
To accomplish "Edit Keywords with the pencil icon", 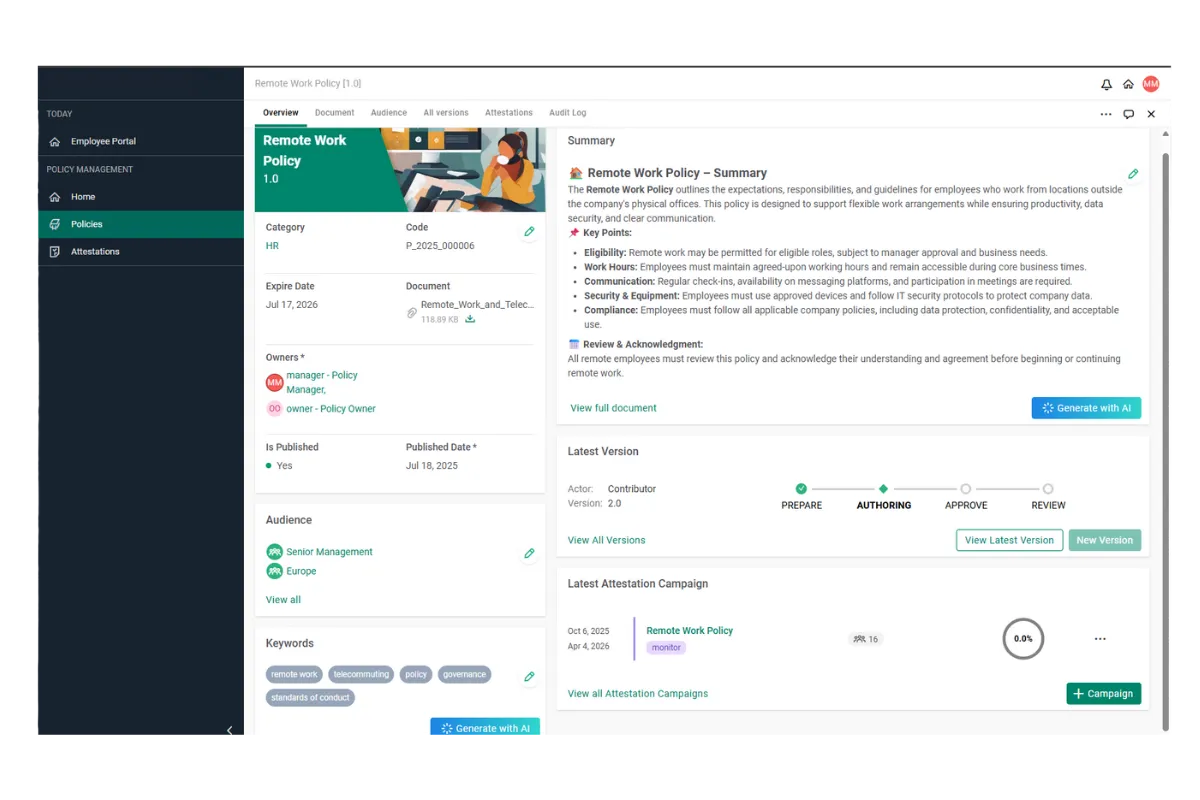I will (529, 676).
